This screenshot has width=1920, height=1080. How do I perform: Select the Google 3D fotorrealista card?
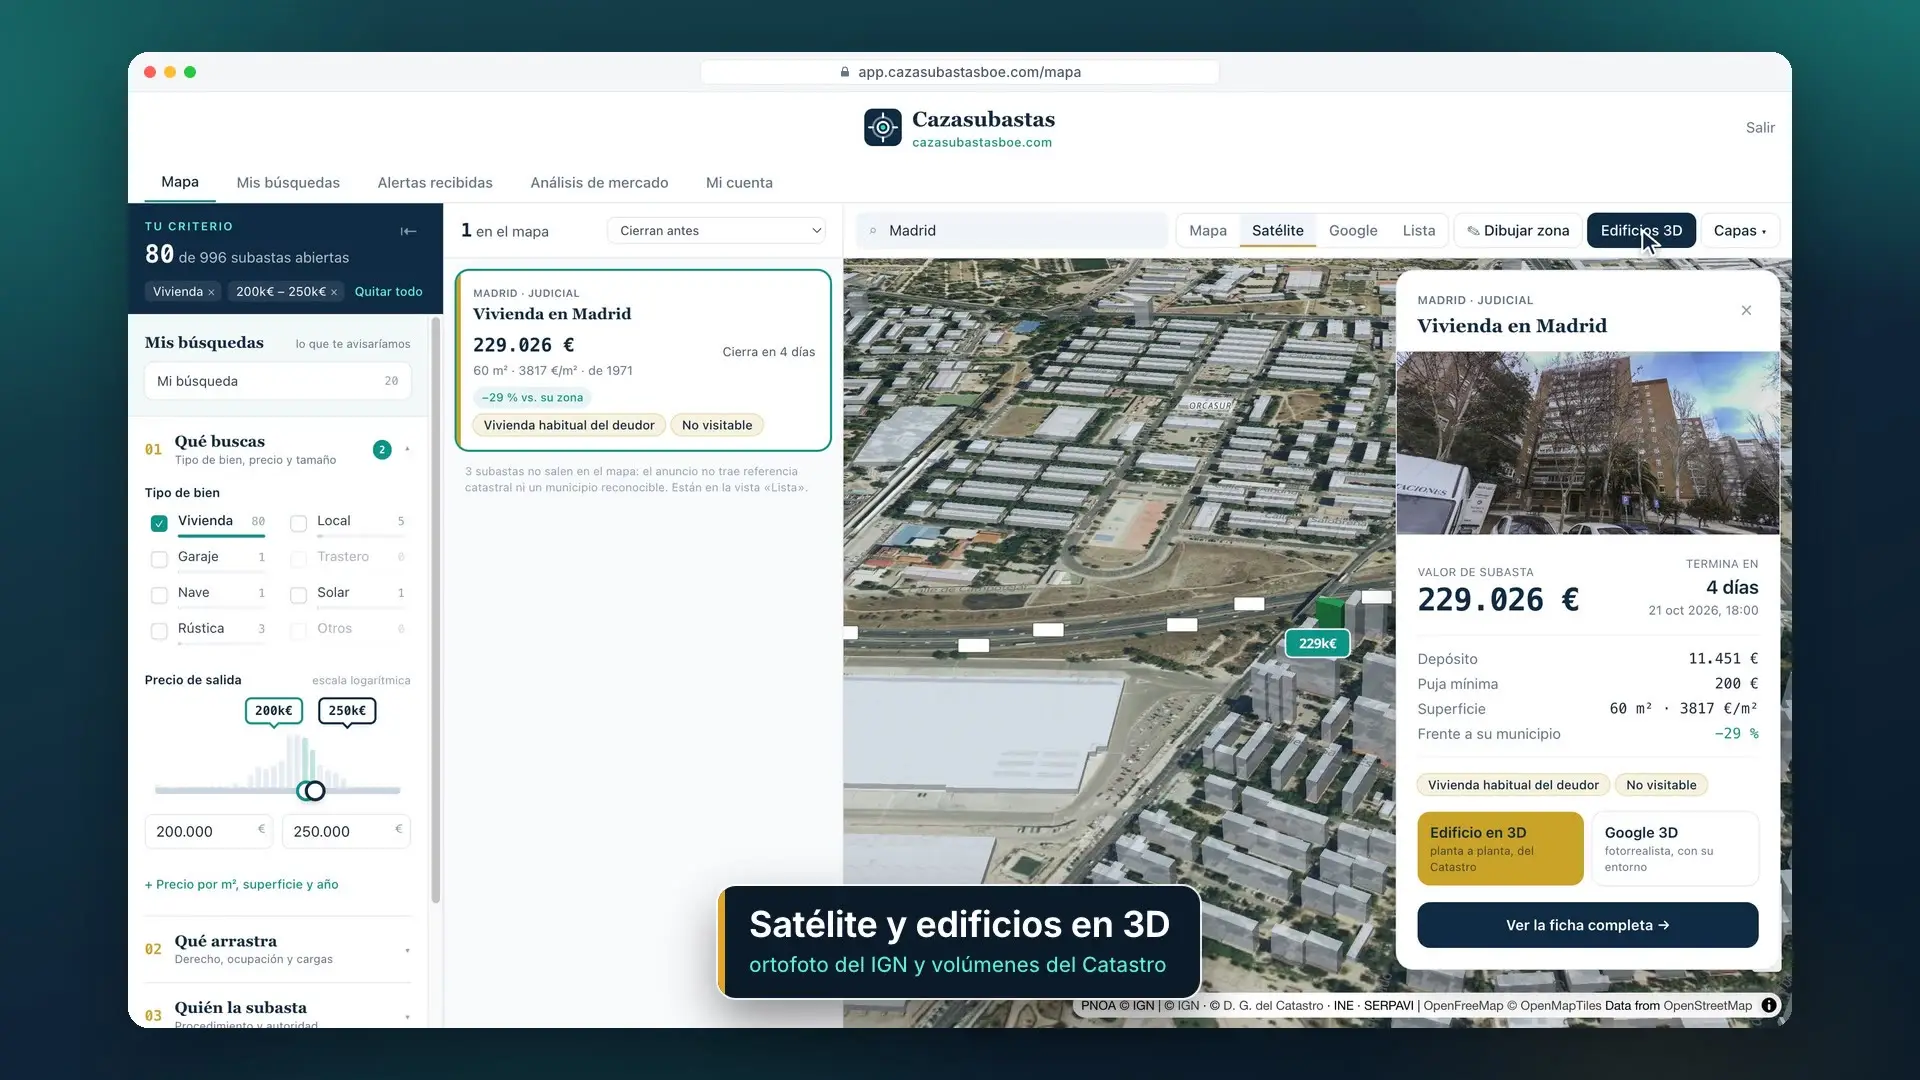pyautogui.click(x=1675, y=848)
